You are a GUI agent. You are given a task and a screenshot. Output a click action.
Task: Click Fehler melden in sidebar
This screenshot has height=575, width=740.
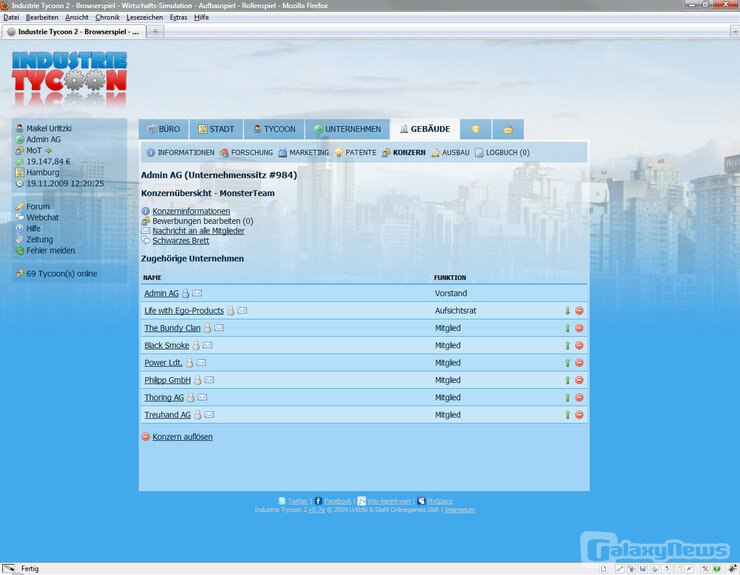pyautogui.click(x=50, y=250)
